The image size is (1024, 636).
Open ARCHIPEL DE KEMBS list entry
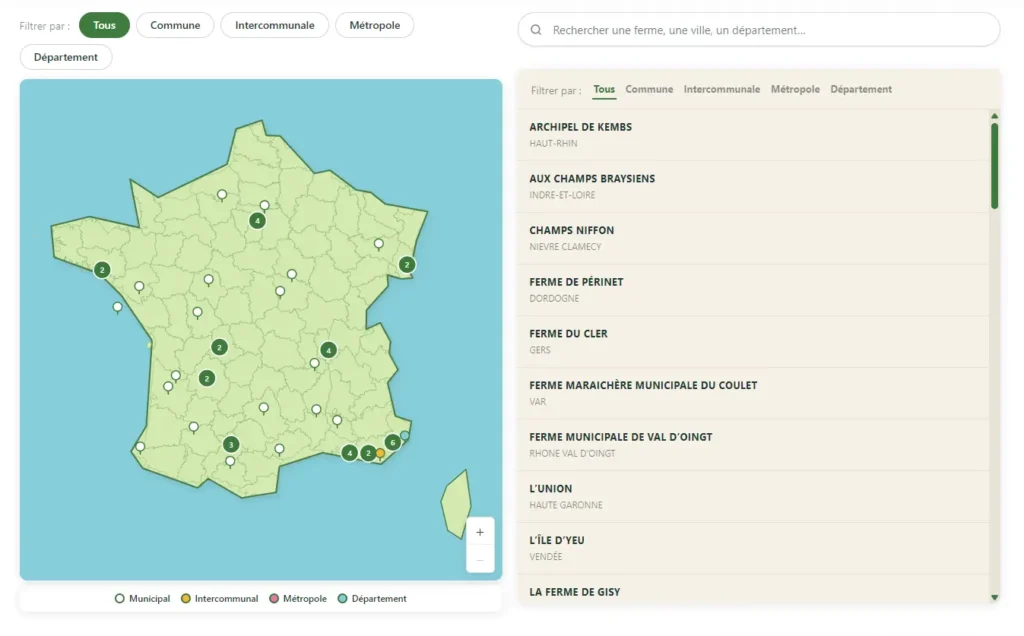754,135
